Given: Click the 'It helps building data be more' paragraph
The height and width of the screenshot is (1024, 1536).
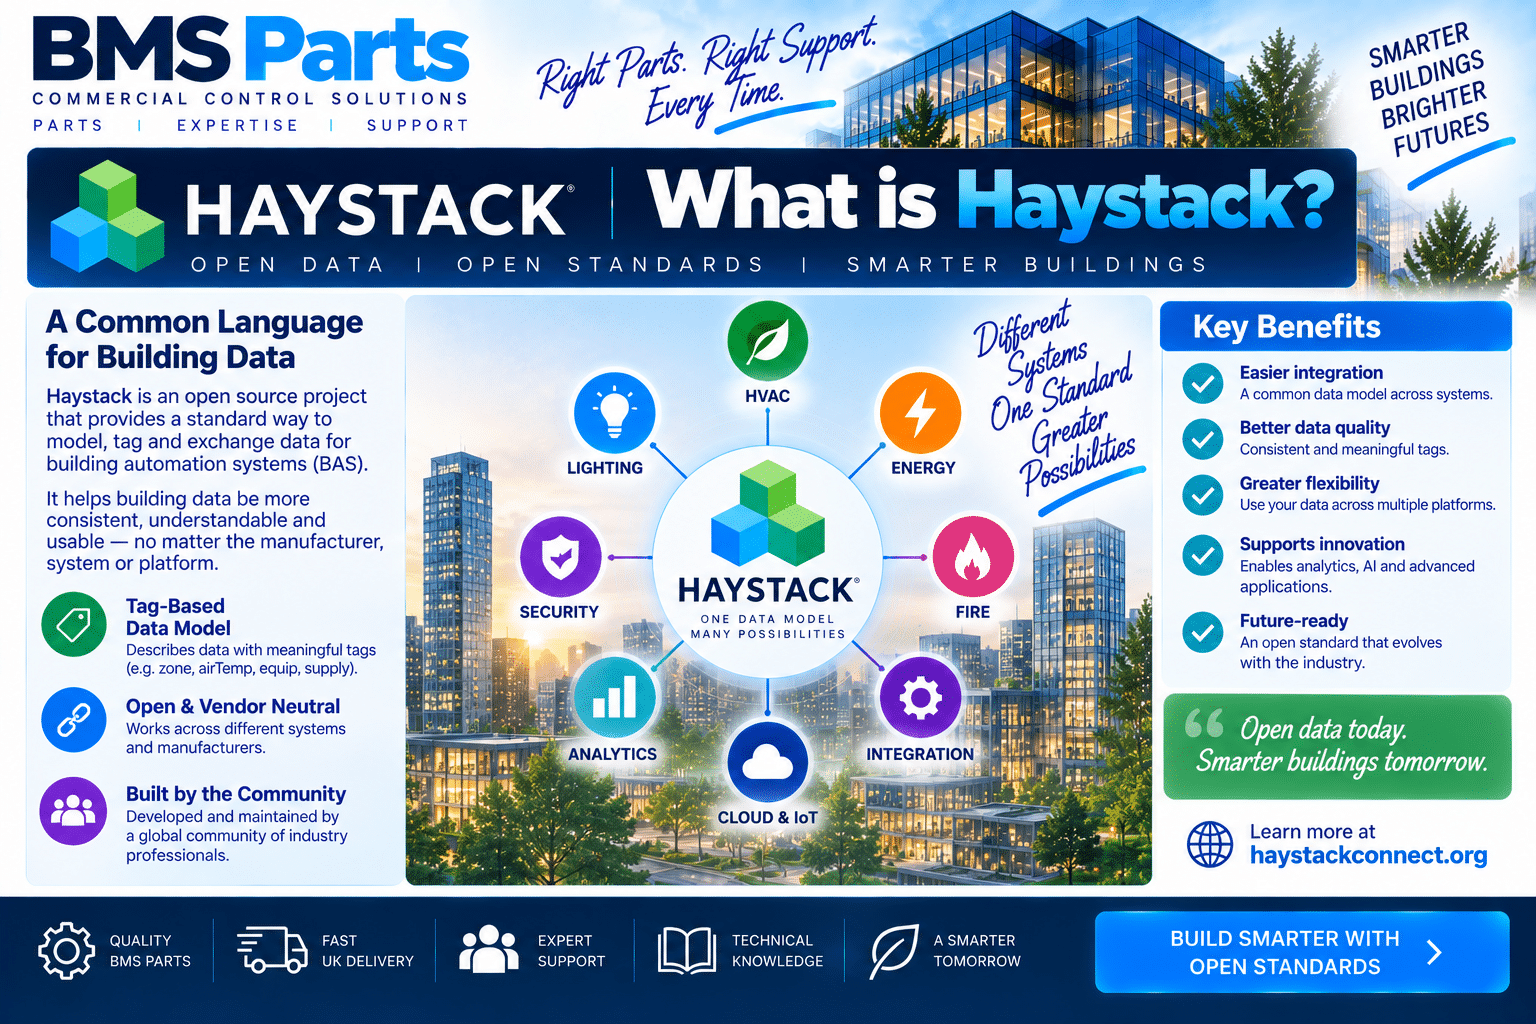Looking at the screenshot, I should [x=214, y=530].
